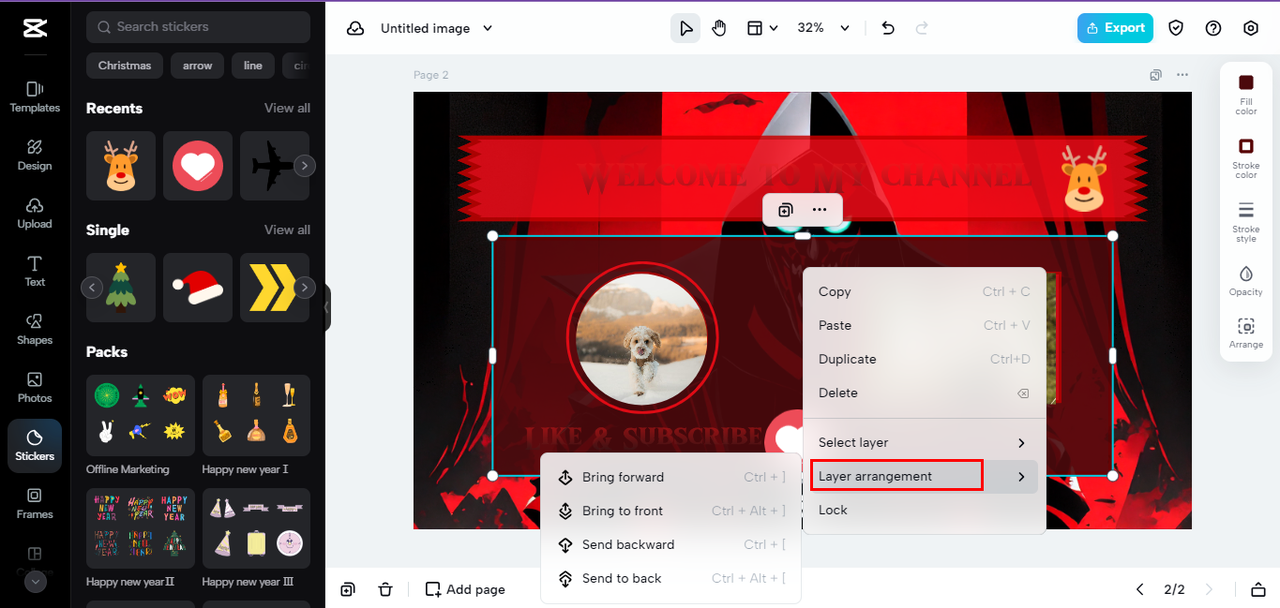Image resolution: width=1280 pixels, height=608 pixels.
Task: Choose Delete from context menu
Action: (922, 393)
